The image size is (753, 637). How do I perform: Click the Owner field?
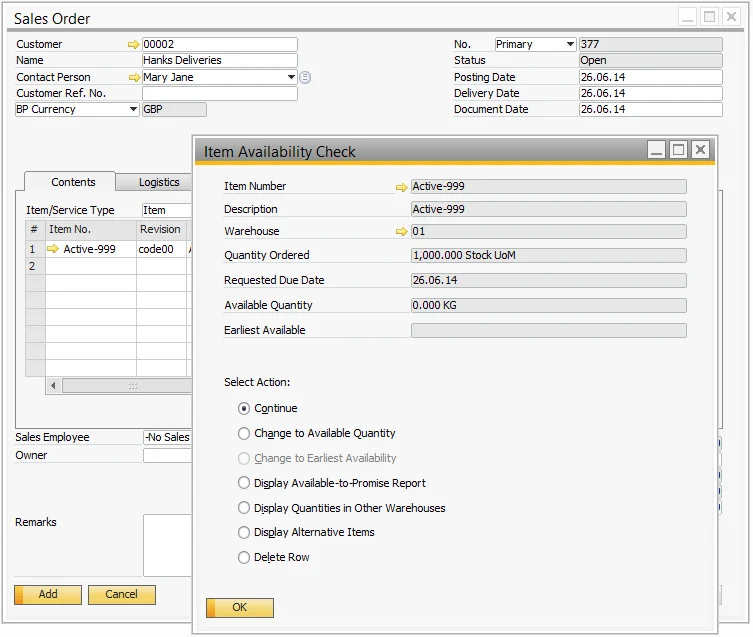(168, 455)
